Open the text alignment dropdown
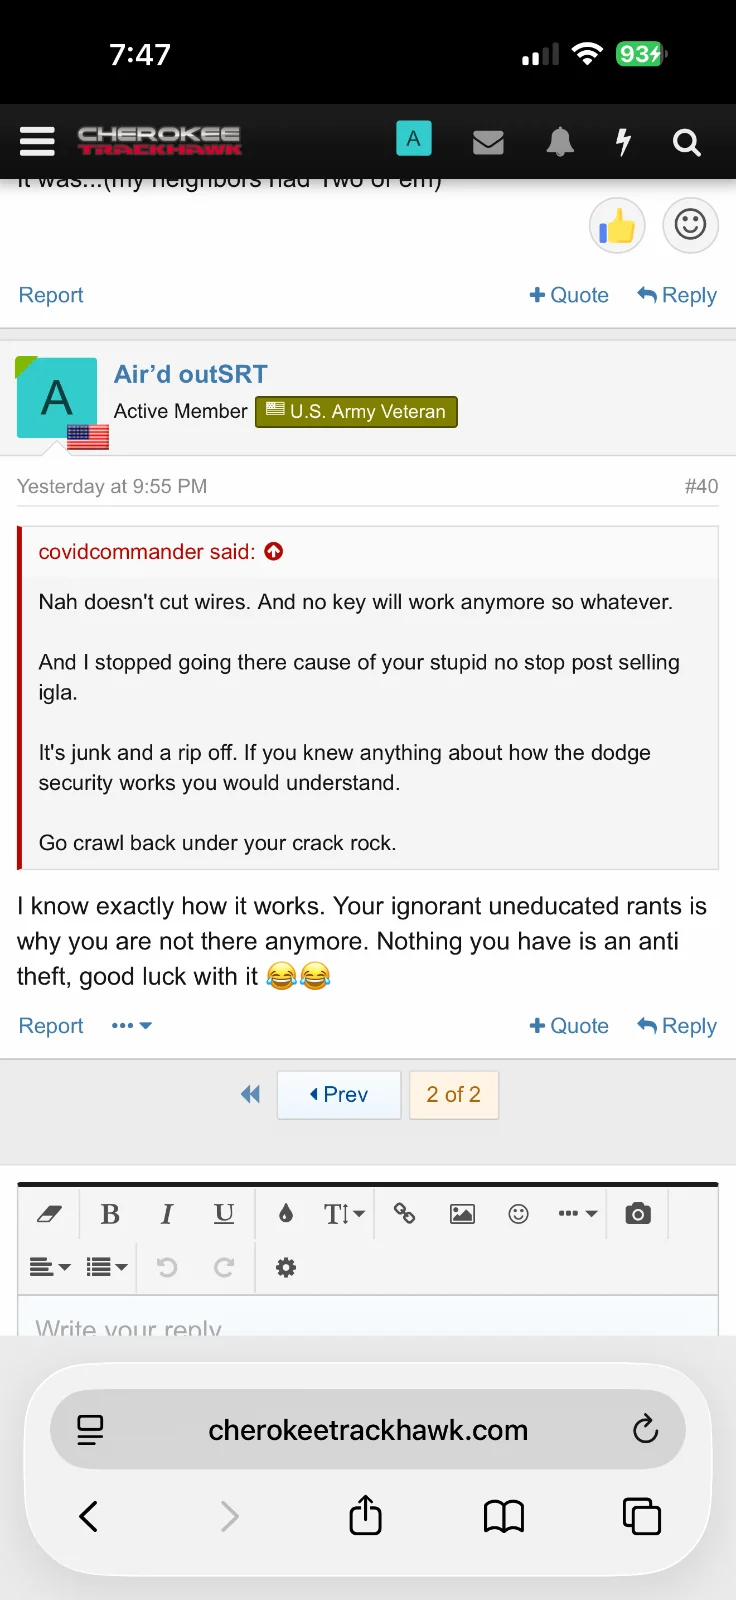The height and width of the screenshot is (1600, 736). click(49, 1268)
